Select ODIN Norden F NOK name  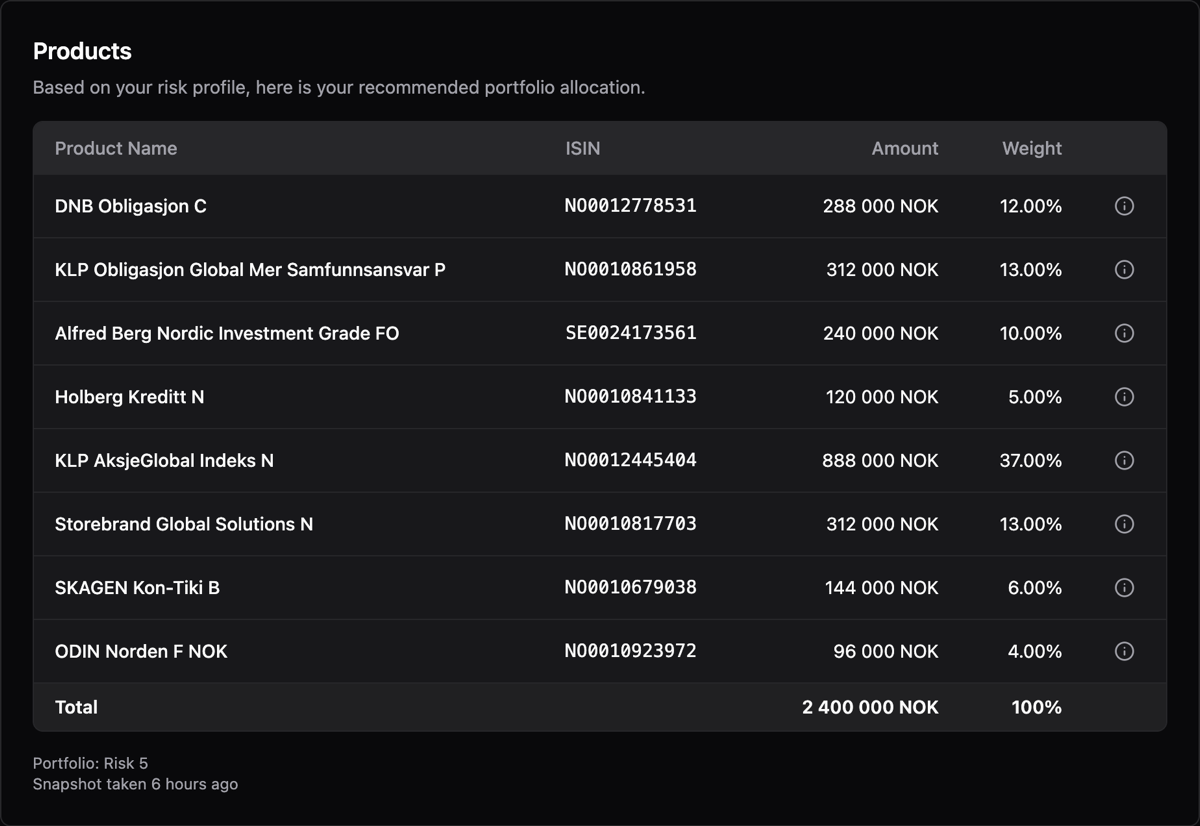141,651
